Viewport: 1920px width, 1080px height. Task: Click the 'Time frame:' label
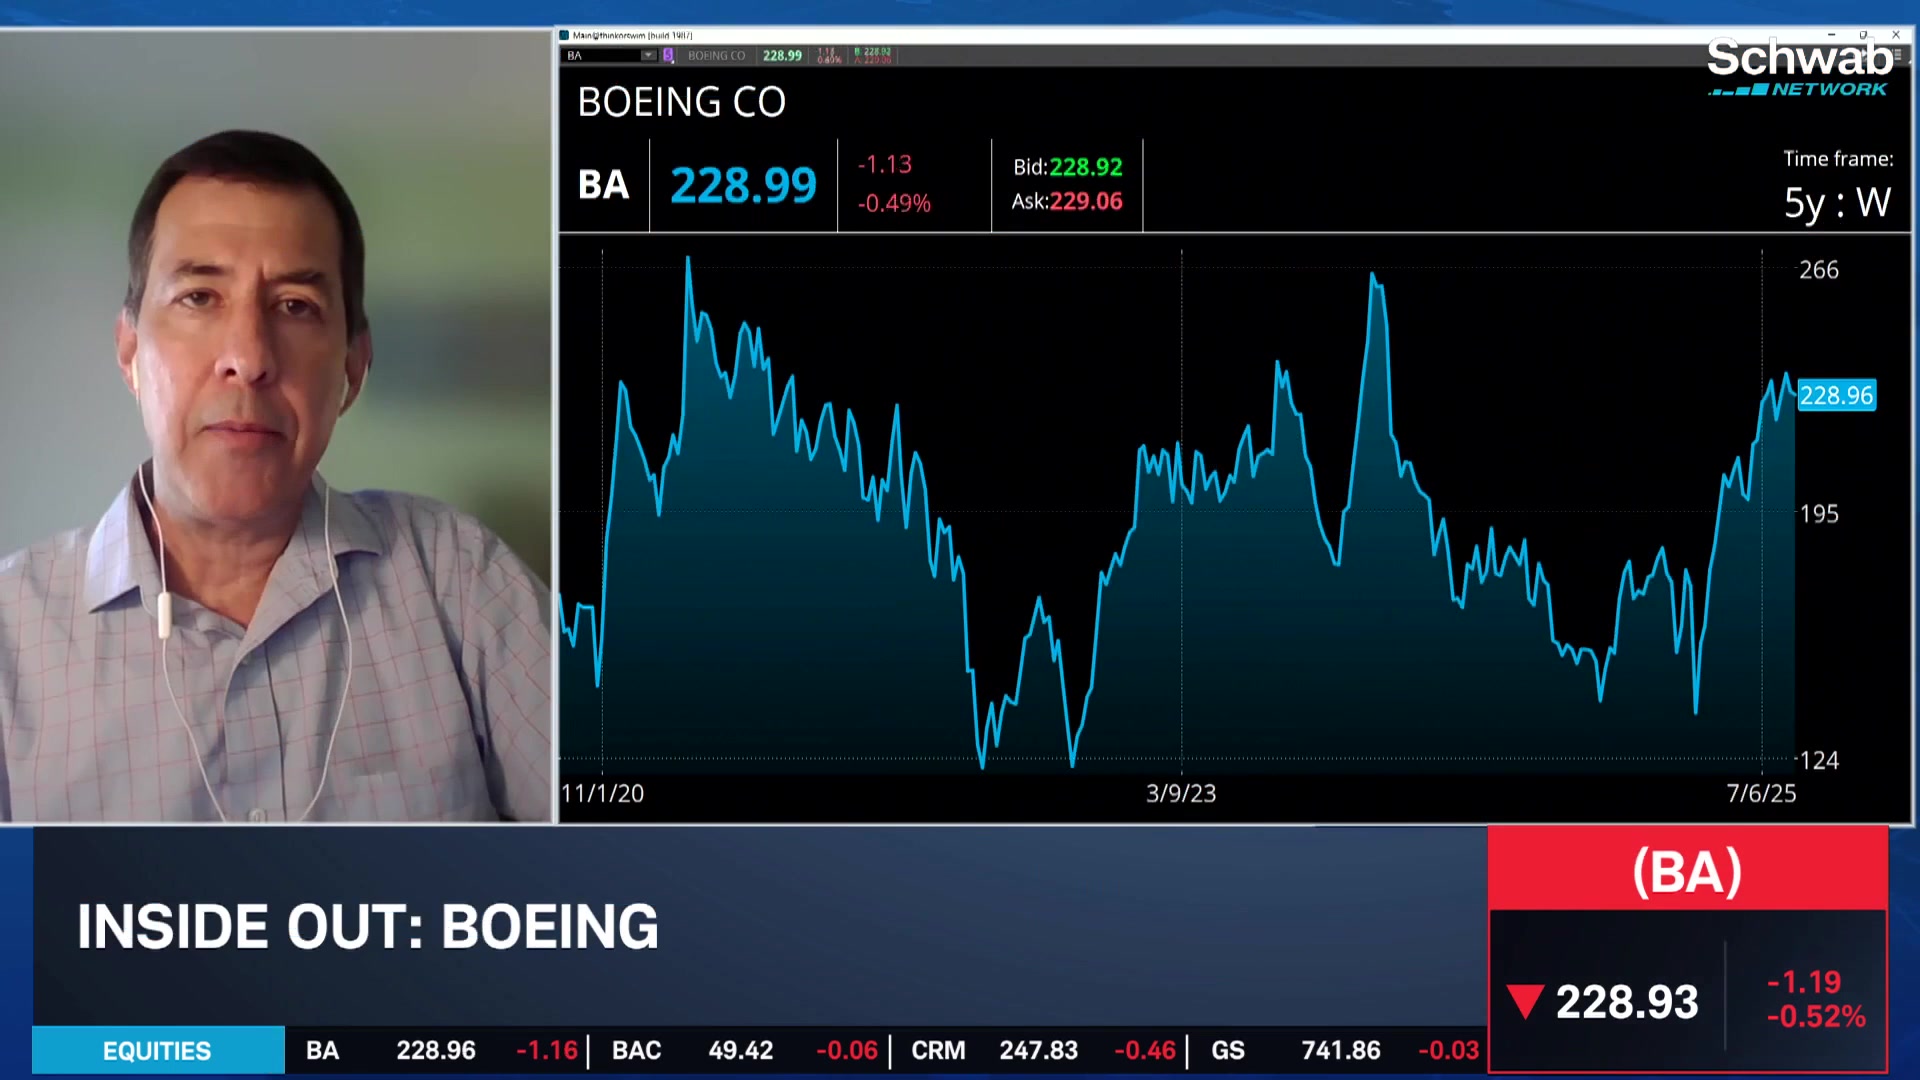click(x=1838, y=159)
